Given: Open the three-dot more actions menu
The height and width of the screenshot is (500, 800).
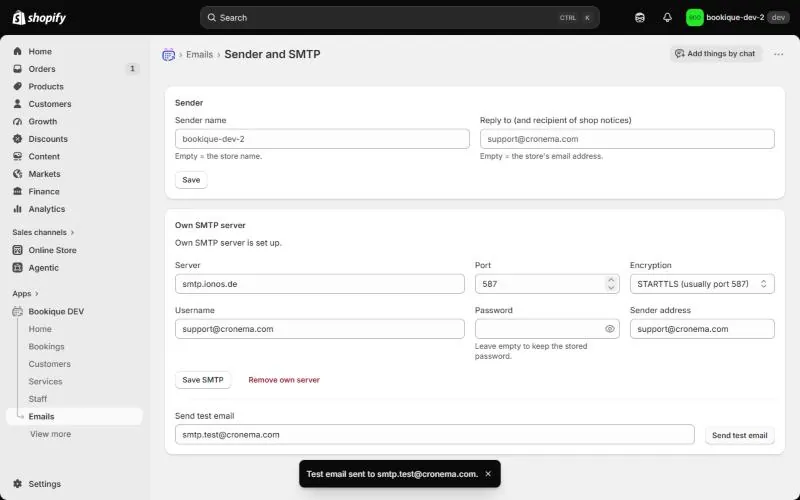Looking at the screenshot, I should coord(778,54).
